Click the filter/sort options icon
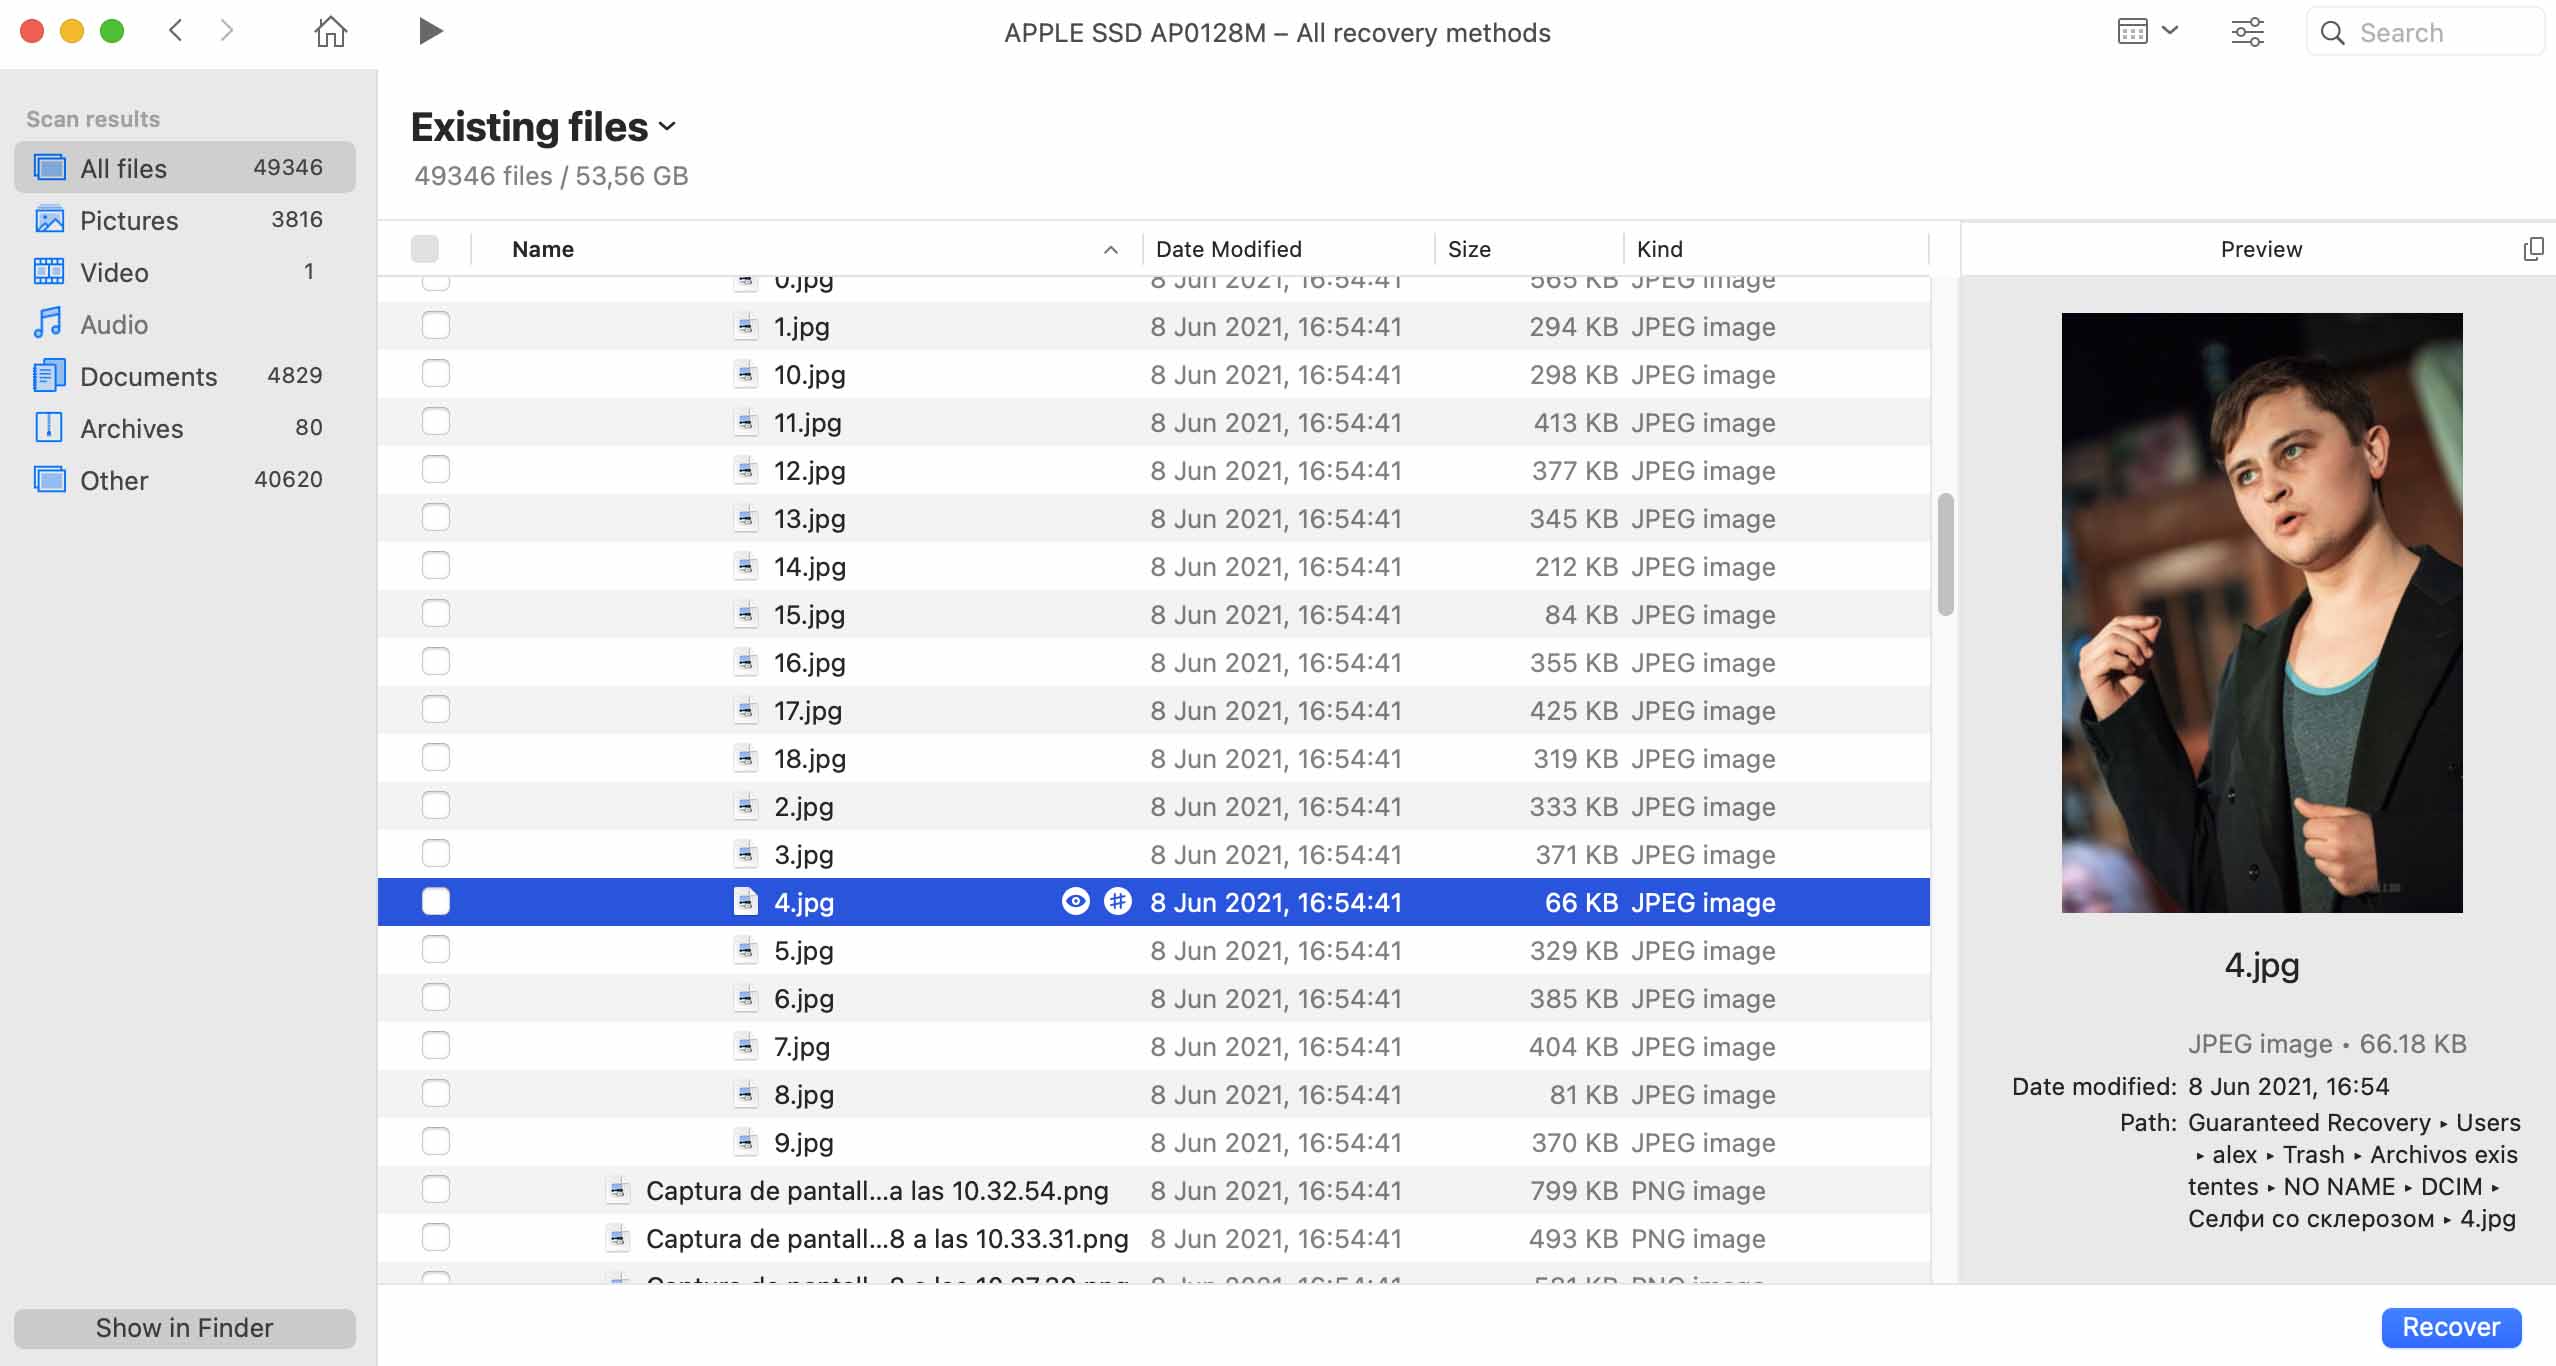The height and width of the screenshot is (1366, 2556). click(2247, 32)
